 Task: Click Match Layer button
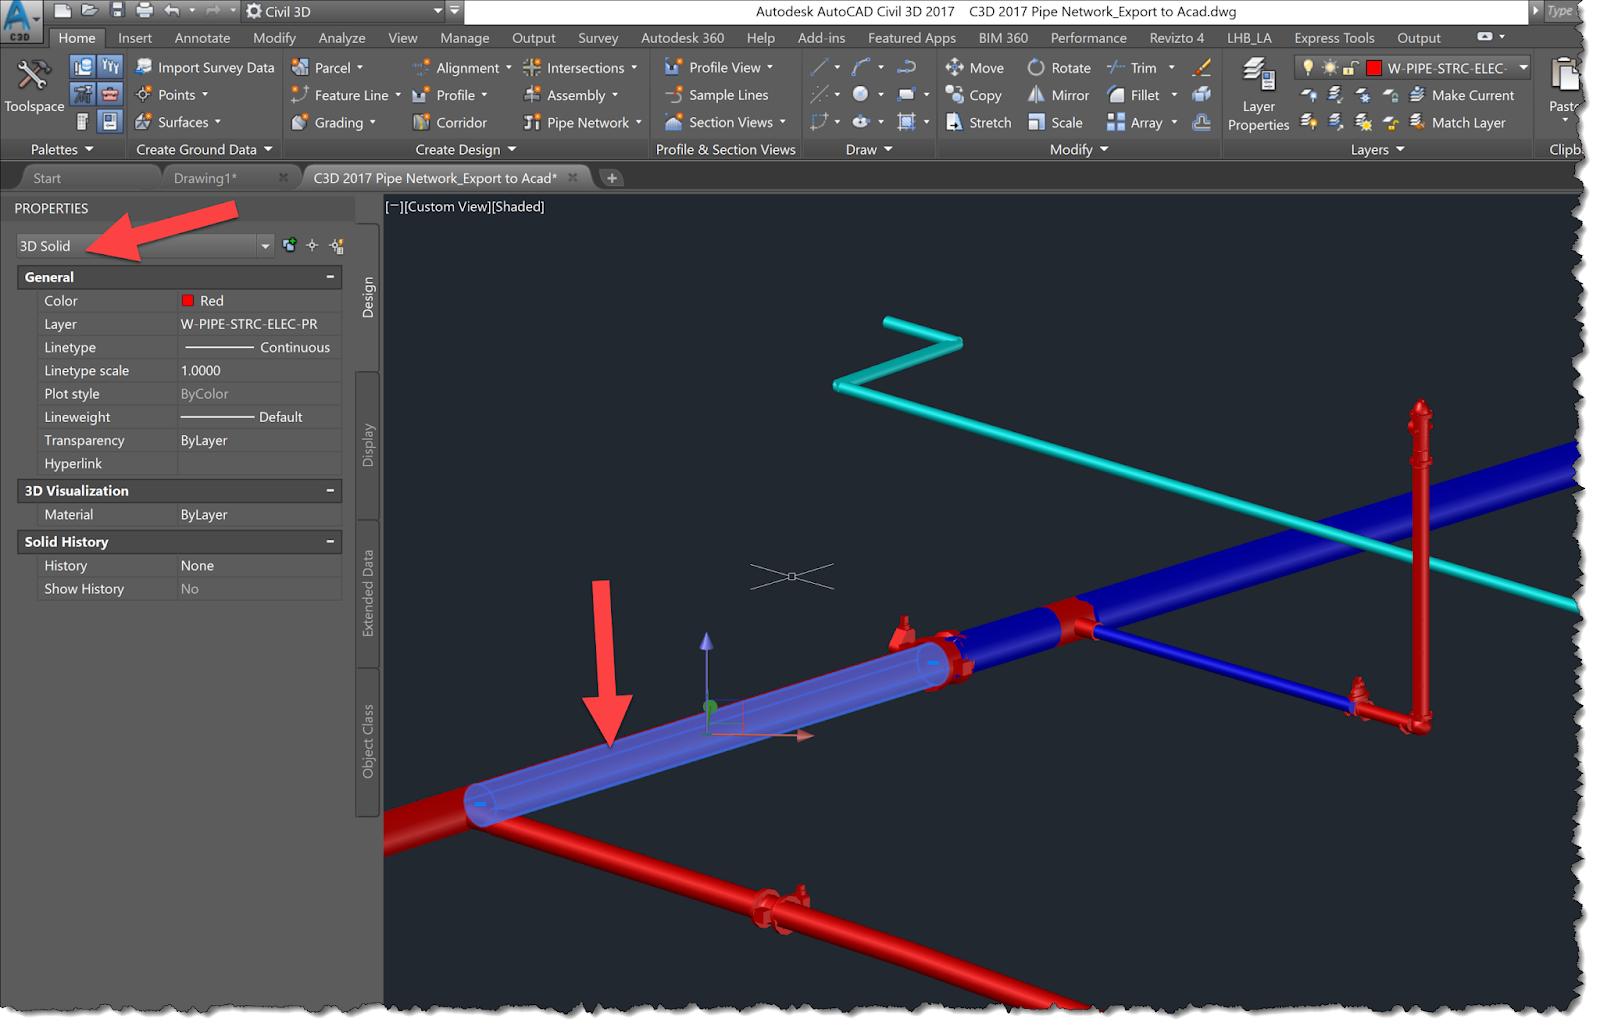(x=1457, y=122)
